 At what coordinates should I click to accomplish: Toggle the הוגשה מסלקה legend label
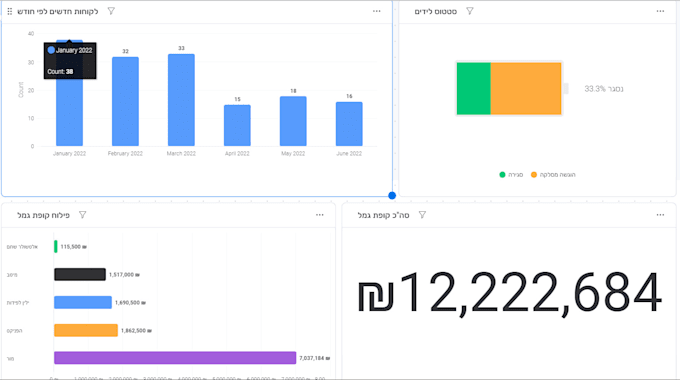pyautogui.click(x=558, y=175)
